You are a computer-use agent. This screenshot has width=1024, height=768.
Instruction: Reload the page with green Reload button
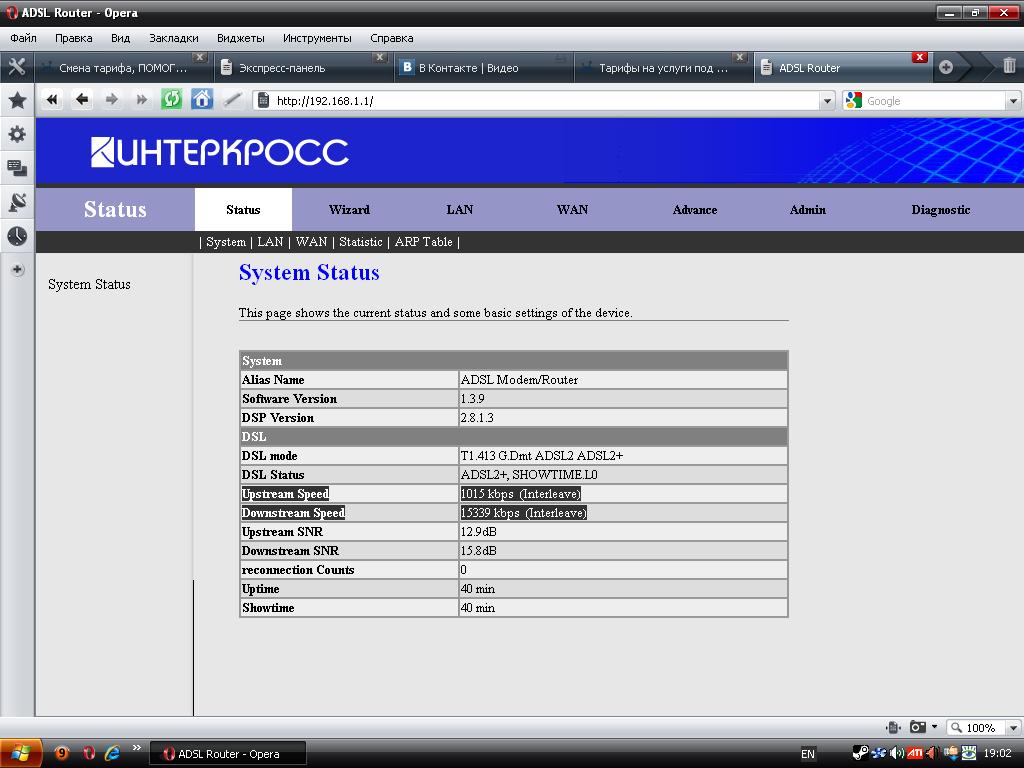point(171,99)
